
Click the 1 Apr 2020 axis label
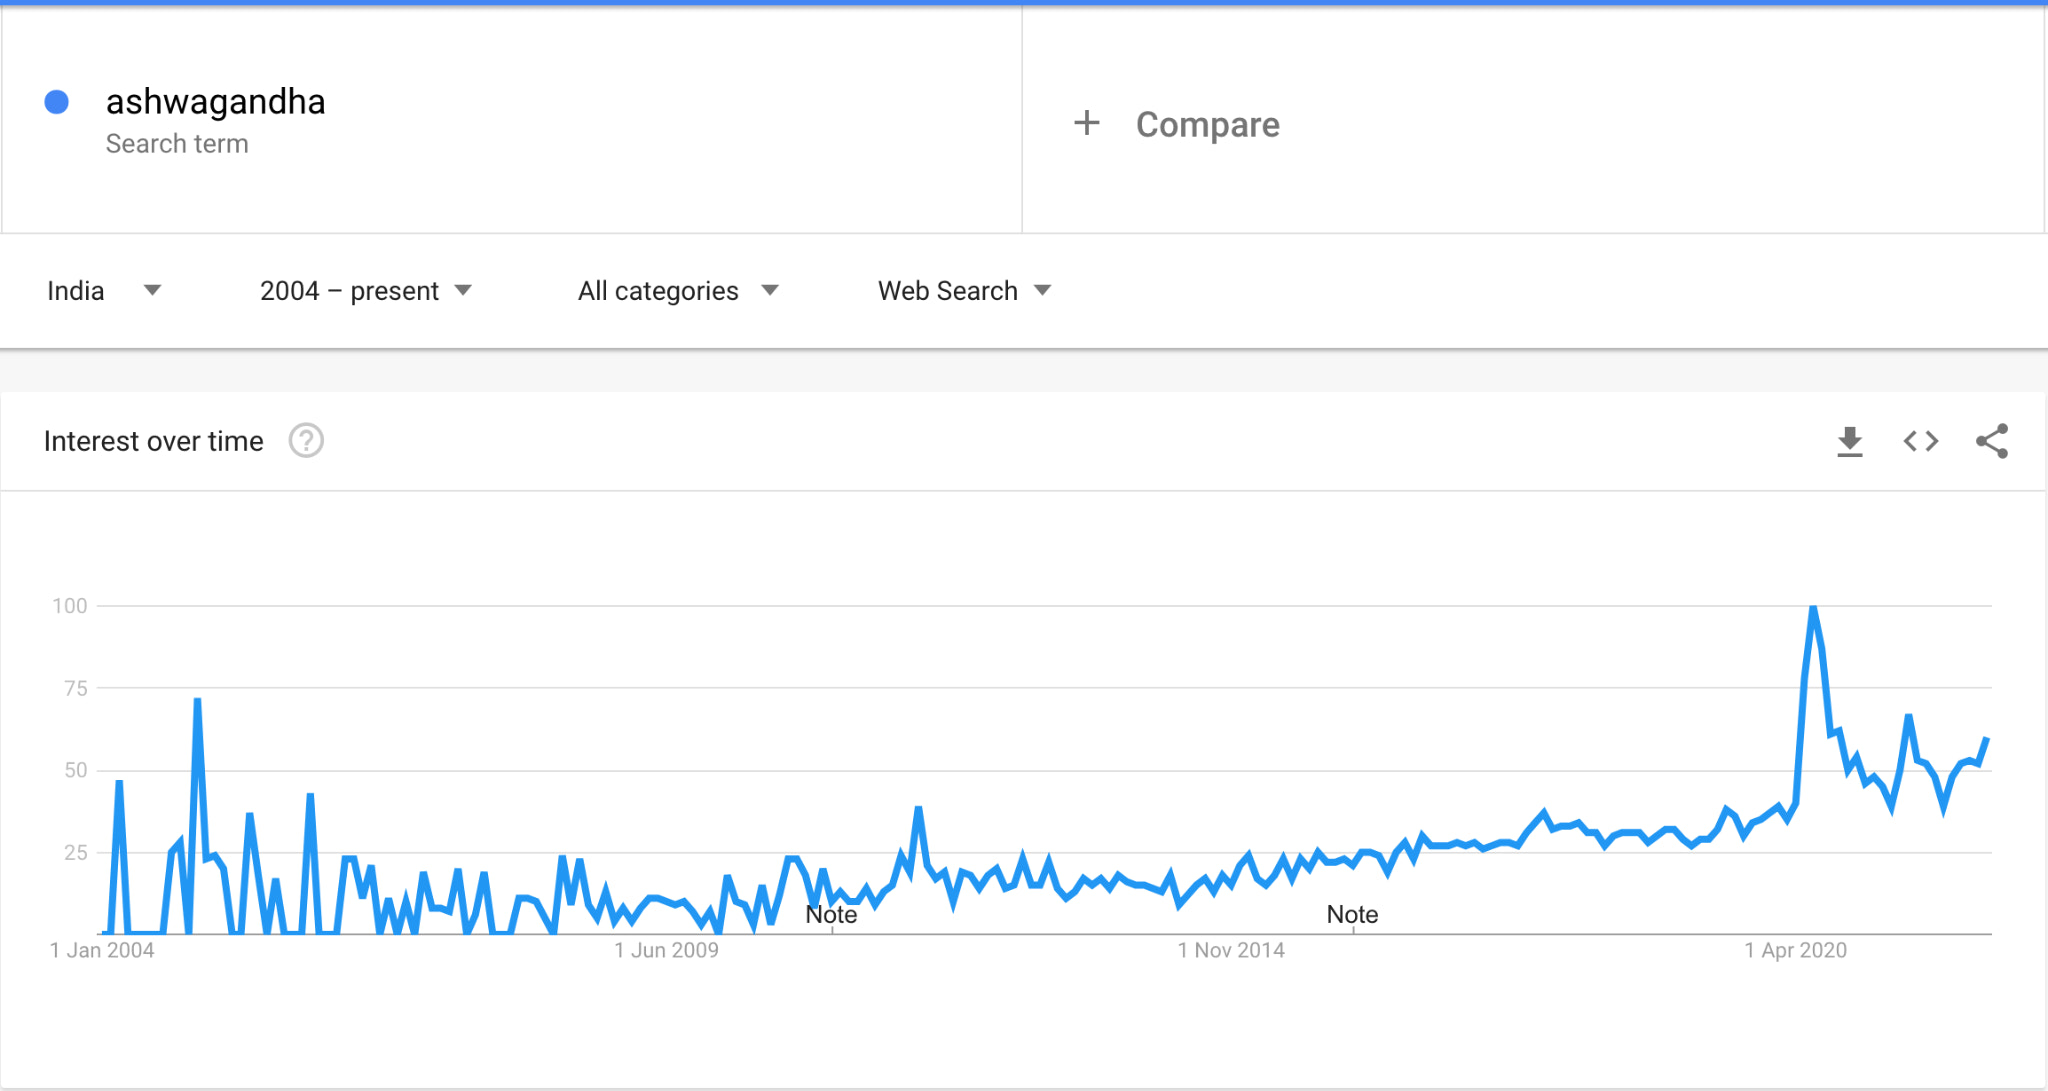pyautogui.click(x=1795, y=951)
